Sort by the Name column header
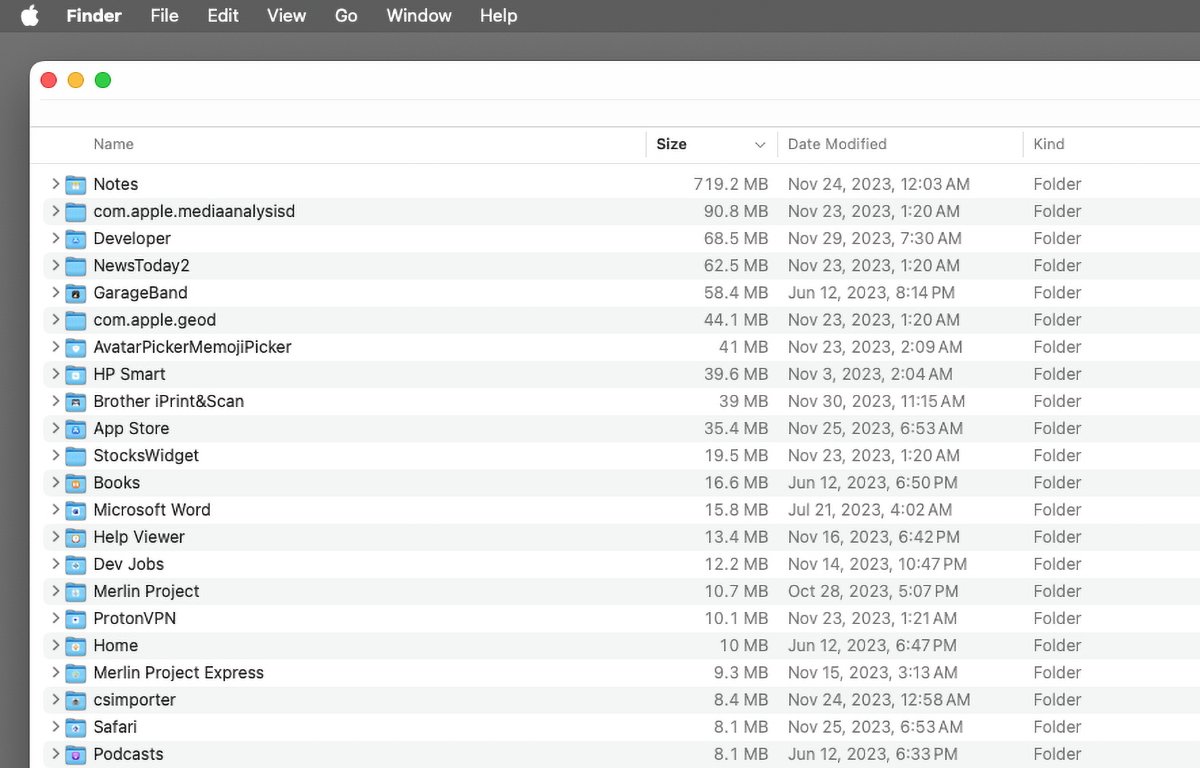Viewport: 1200px width, 768px height. coord(113,144)
